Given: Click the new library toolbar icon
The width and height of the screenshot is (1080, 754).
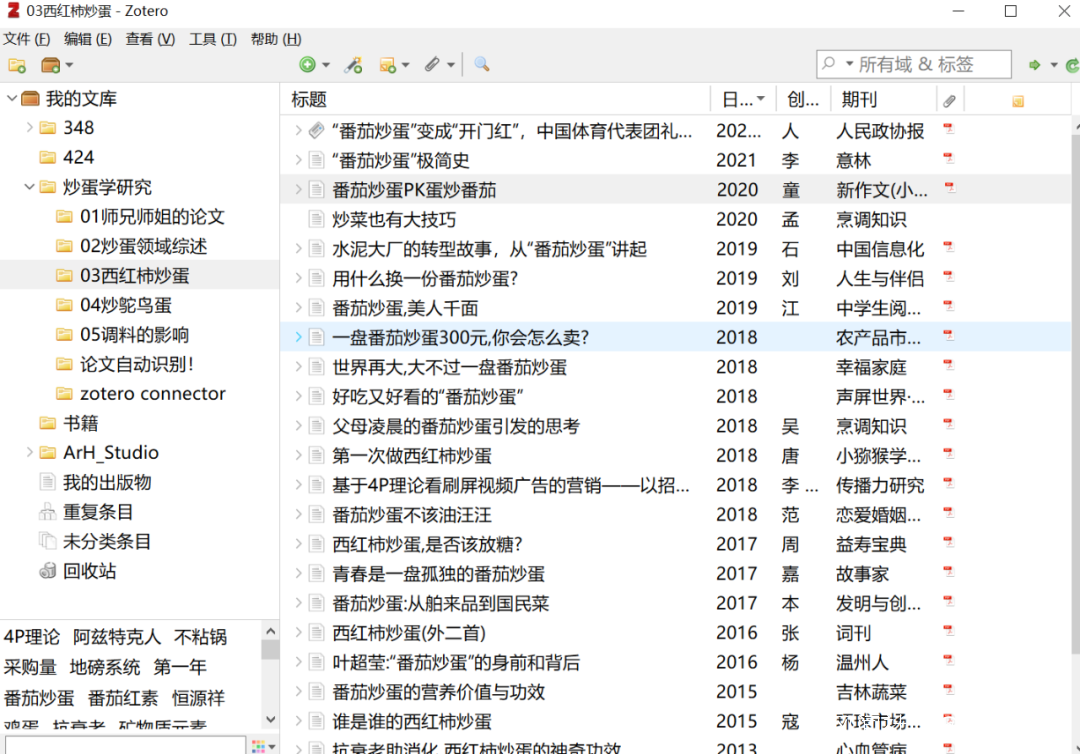Looking at the screenshot, I should coord(50,65).
